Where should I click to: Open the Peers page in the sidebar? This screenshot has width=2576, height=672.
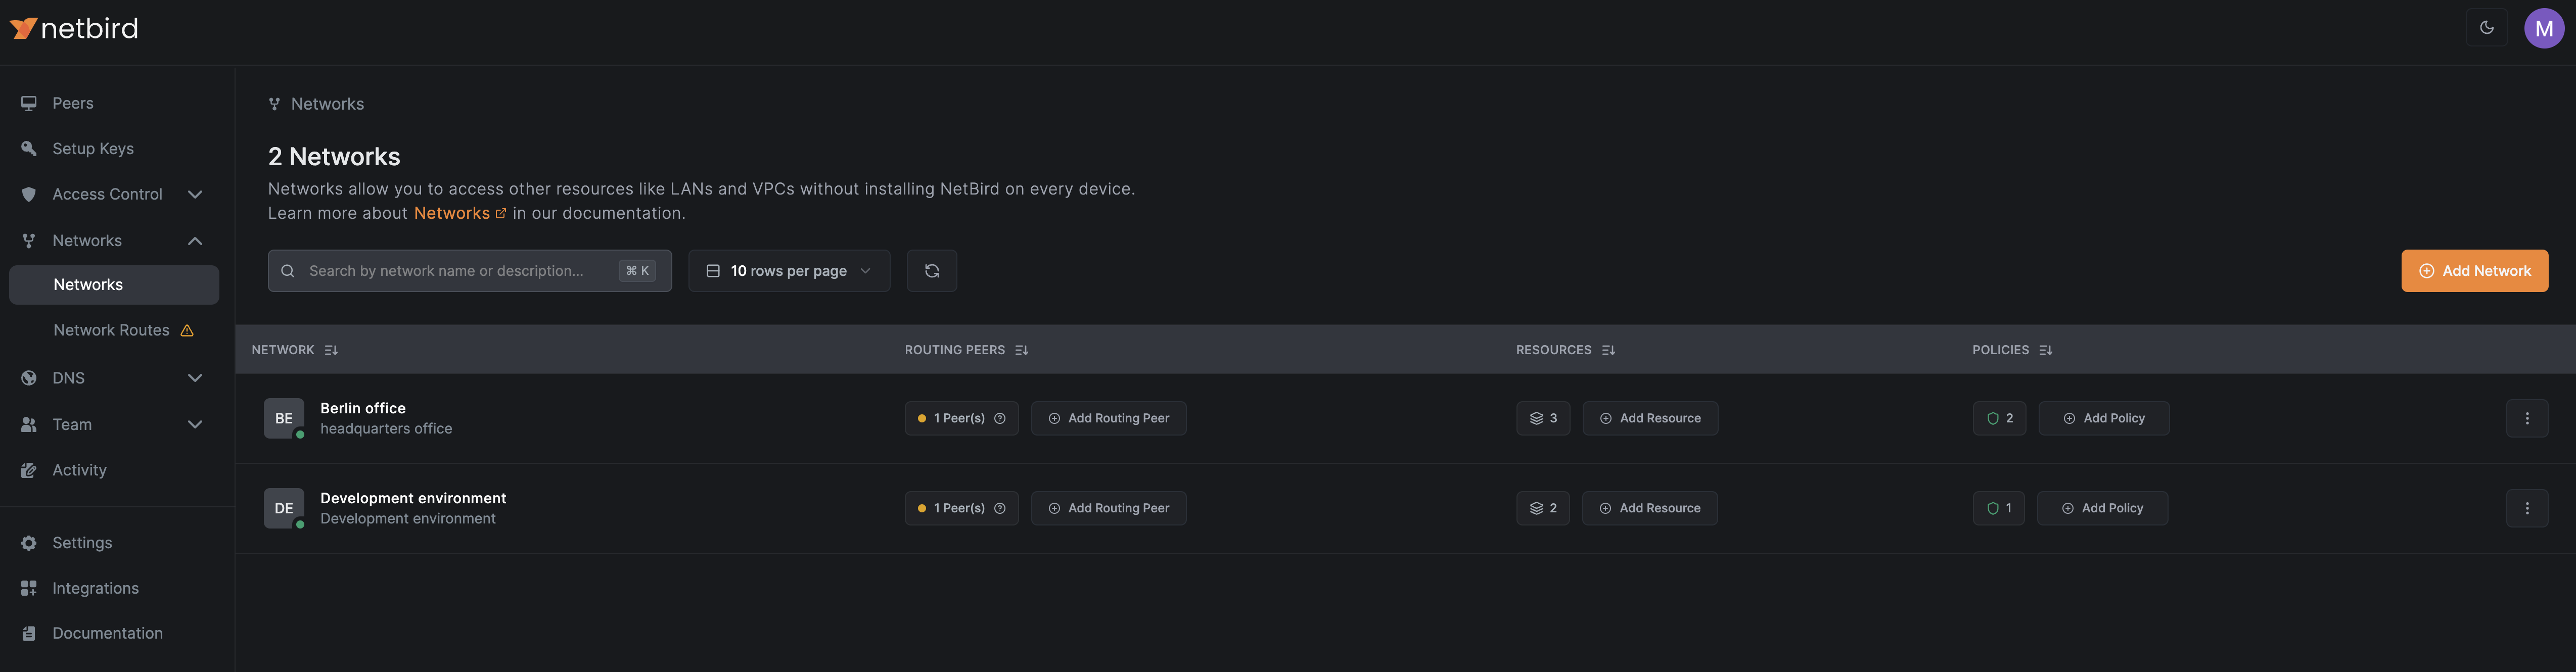(x=72, y=103)
